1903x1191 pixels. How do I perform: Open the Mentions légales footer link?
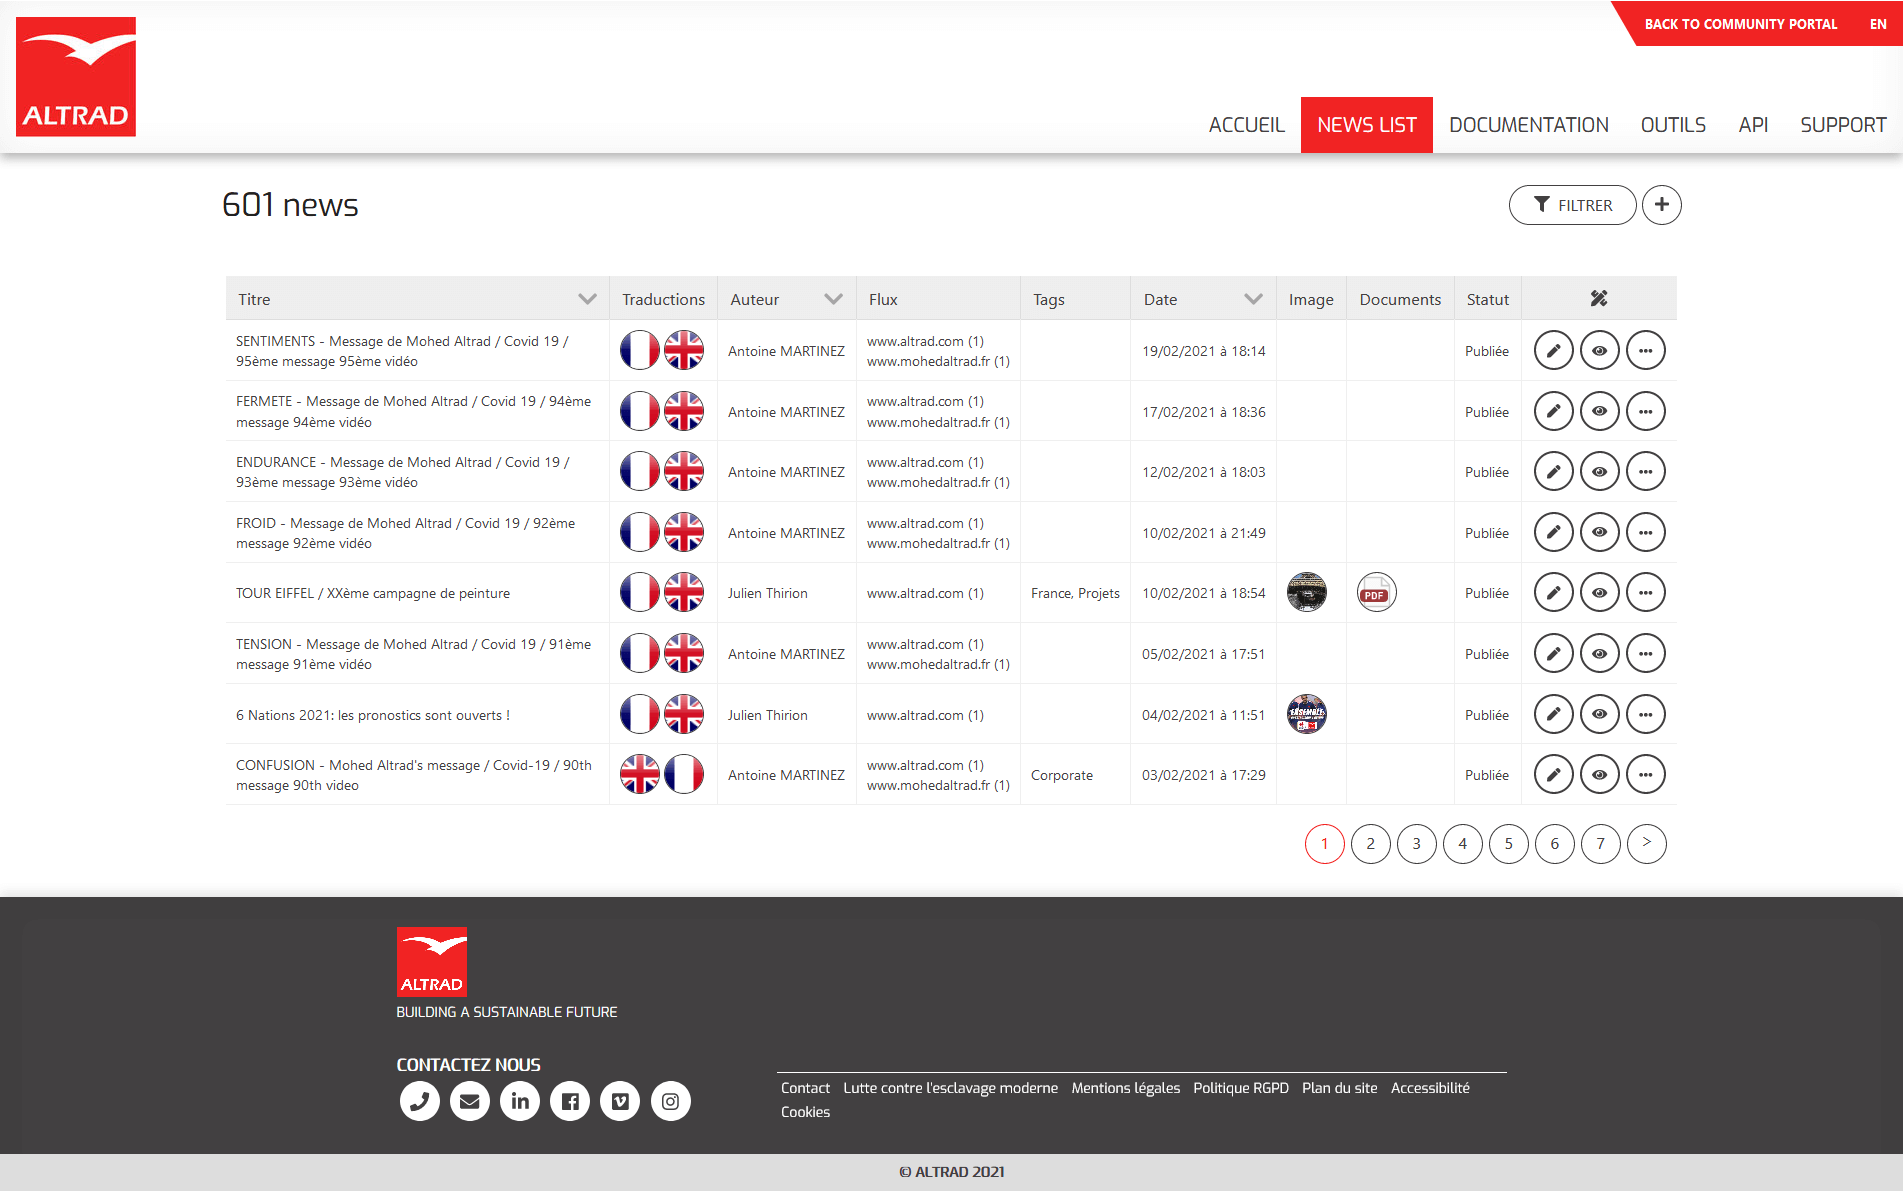tap(1125, 1088)
